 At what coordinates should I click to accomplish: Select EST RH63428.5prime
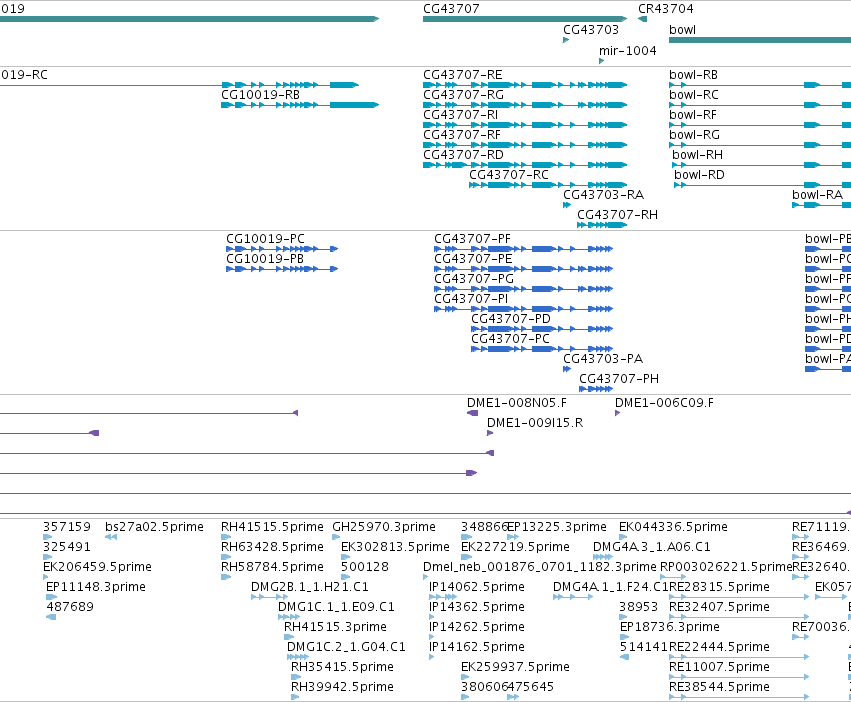pos(272,547)
